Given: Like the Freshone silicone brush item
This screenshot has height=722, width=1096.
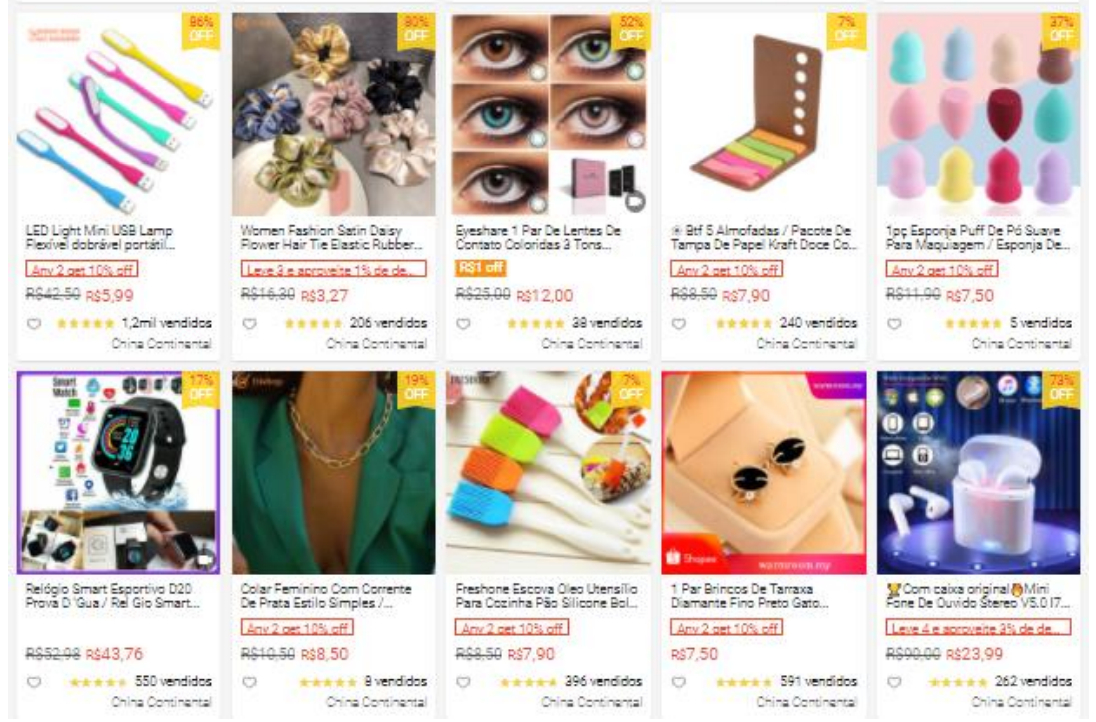Looking at the screenshot, I should [x=463, y=682].
